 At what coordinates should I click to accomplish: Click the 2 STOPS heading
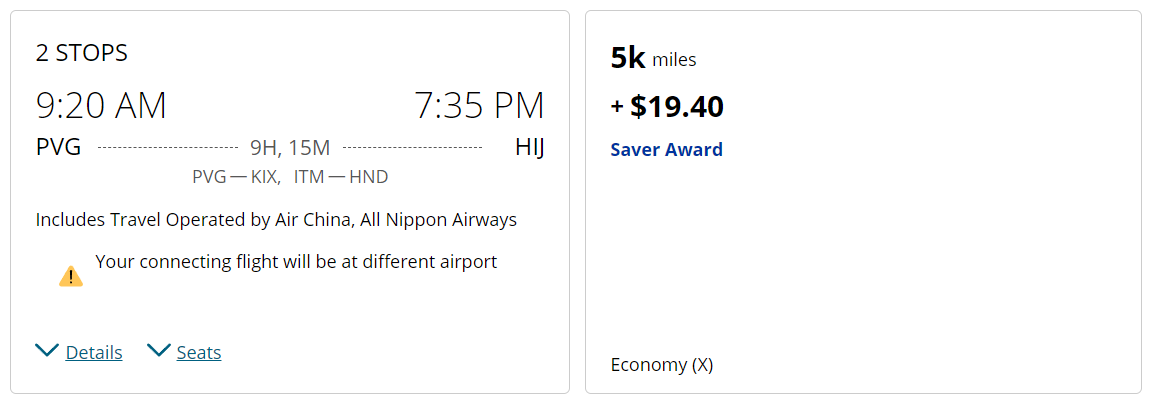point(82,53)
